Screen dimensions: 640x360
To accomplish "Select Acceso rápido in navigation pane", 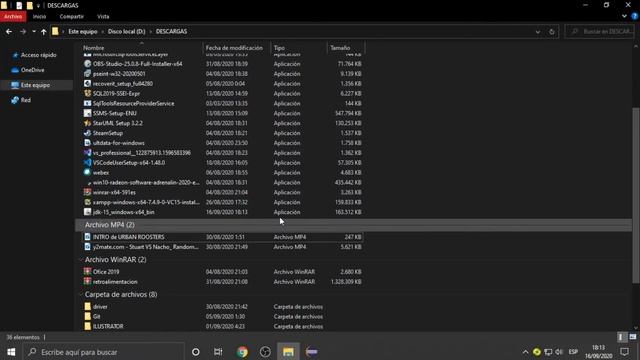I will point(38,55).
